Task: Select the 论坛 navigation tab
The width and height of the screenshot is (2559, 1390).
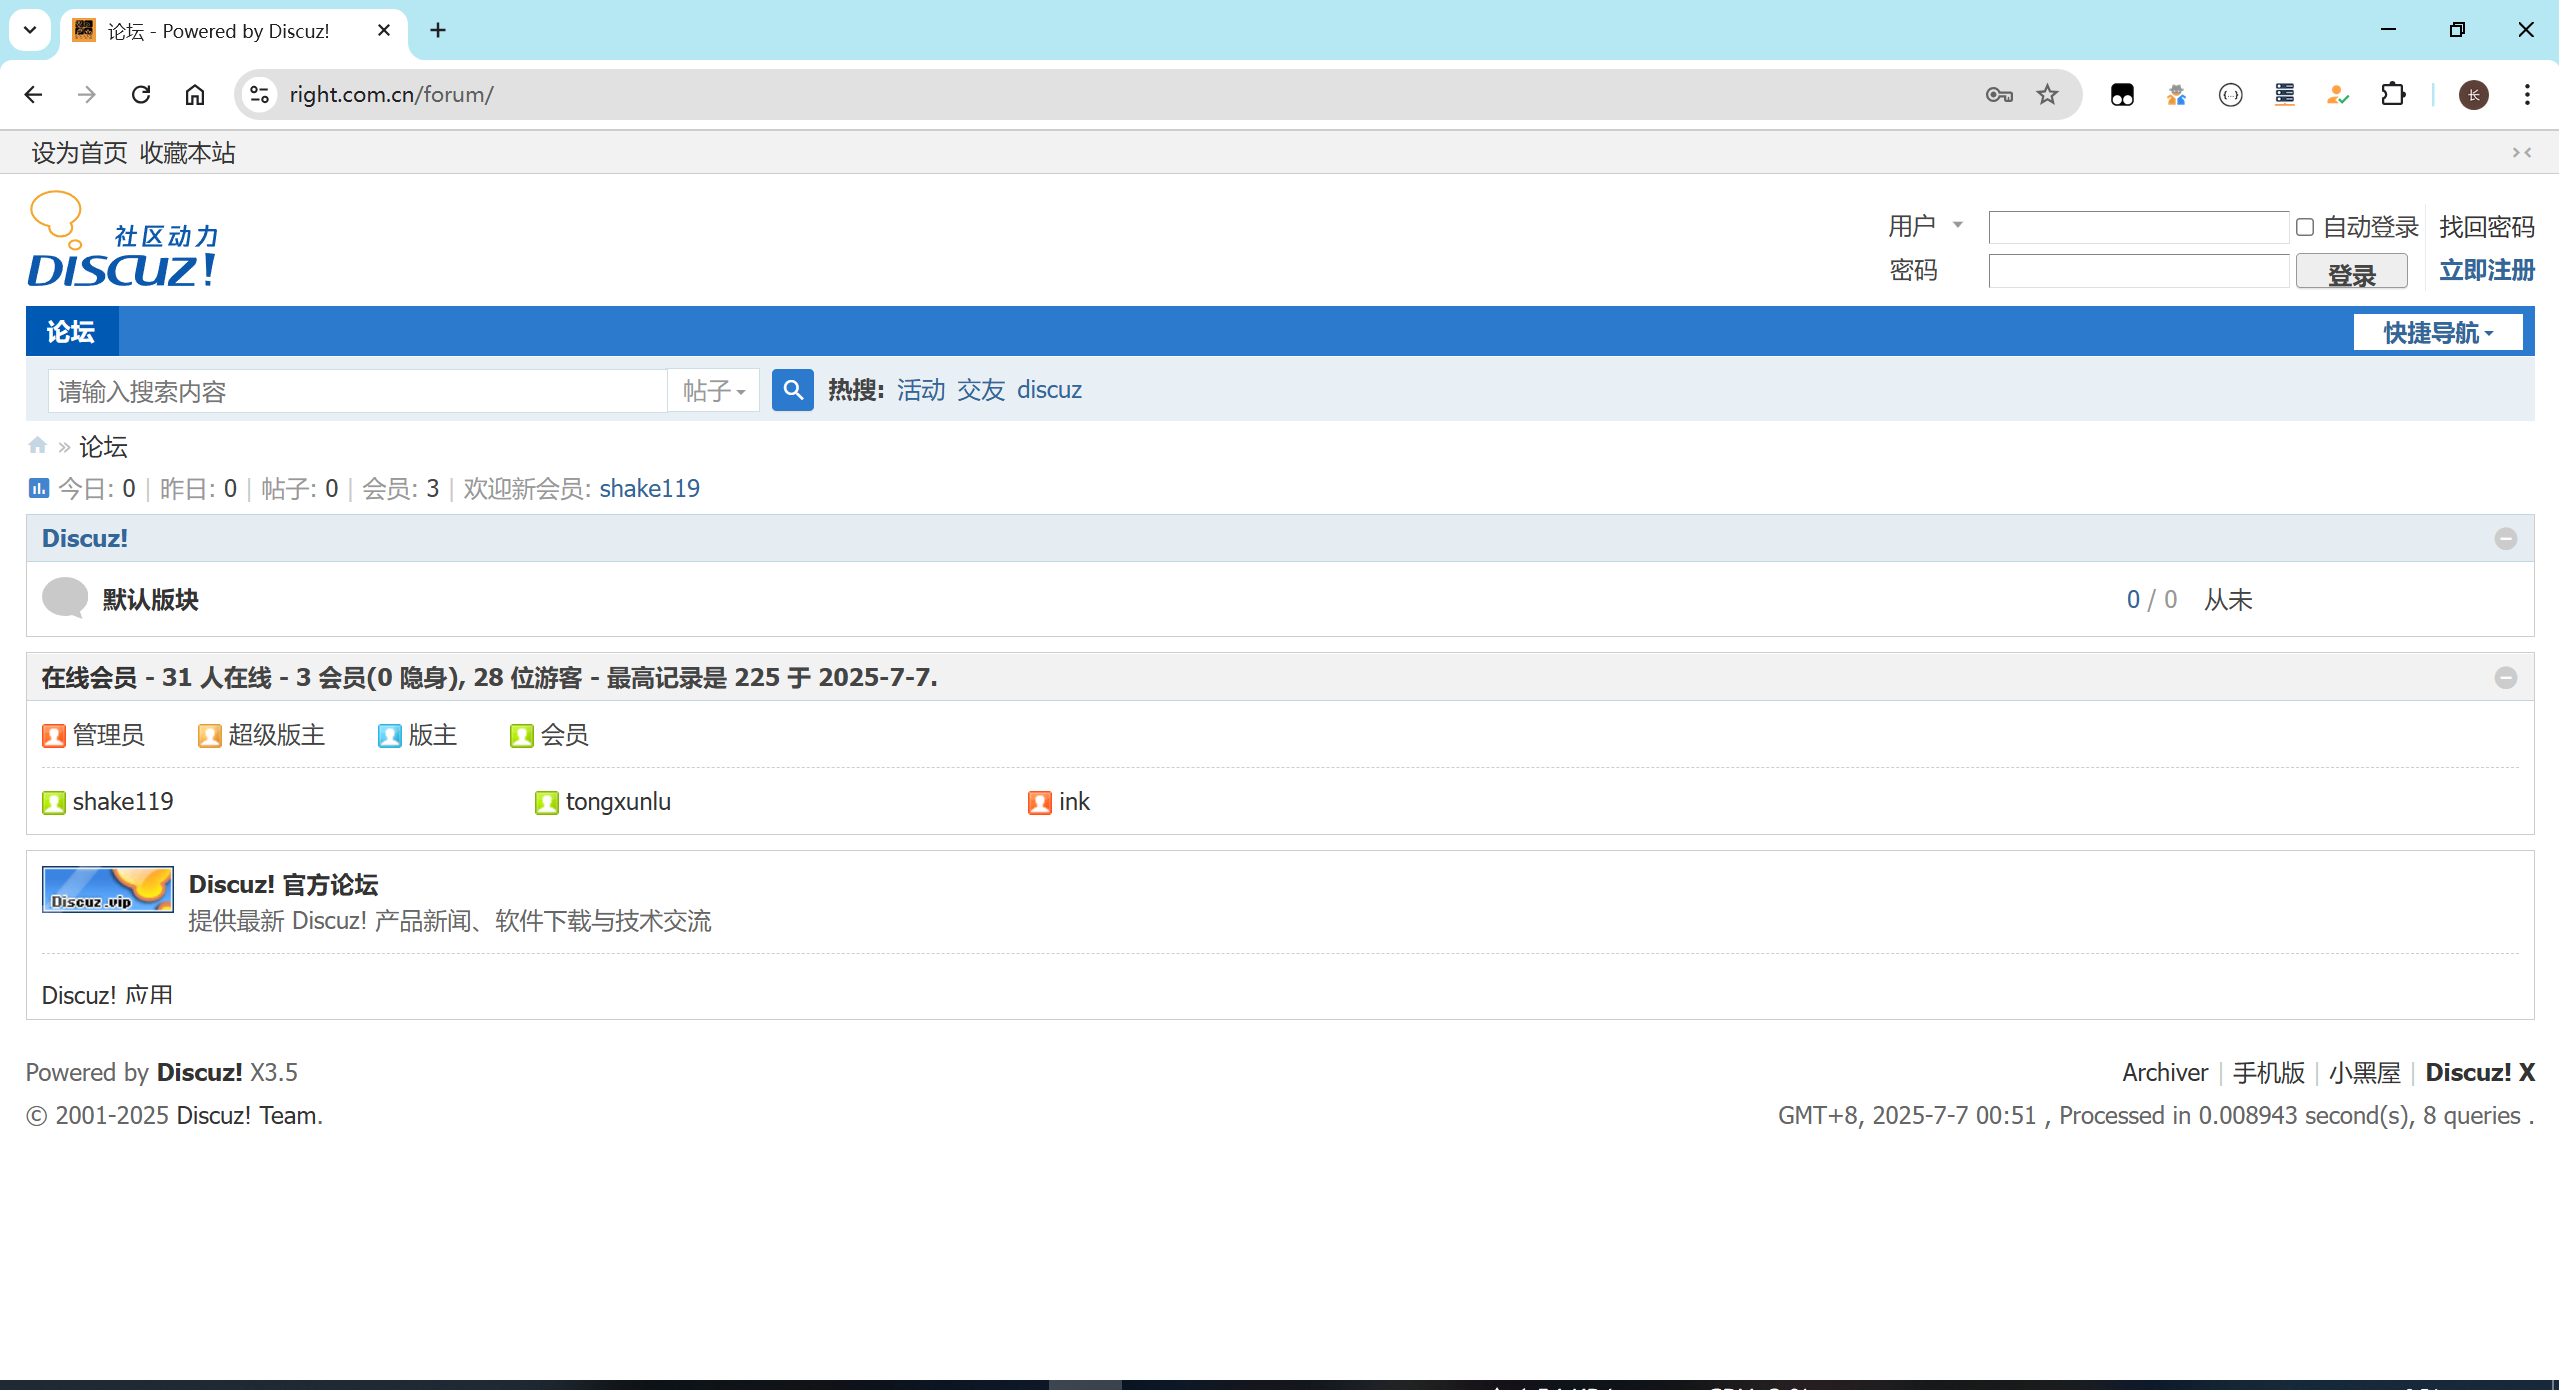Action: point(72,331)
